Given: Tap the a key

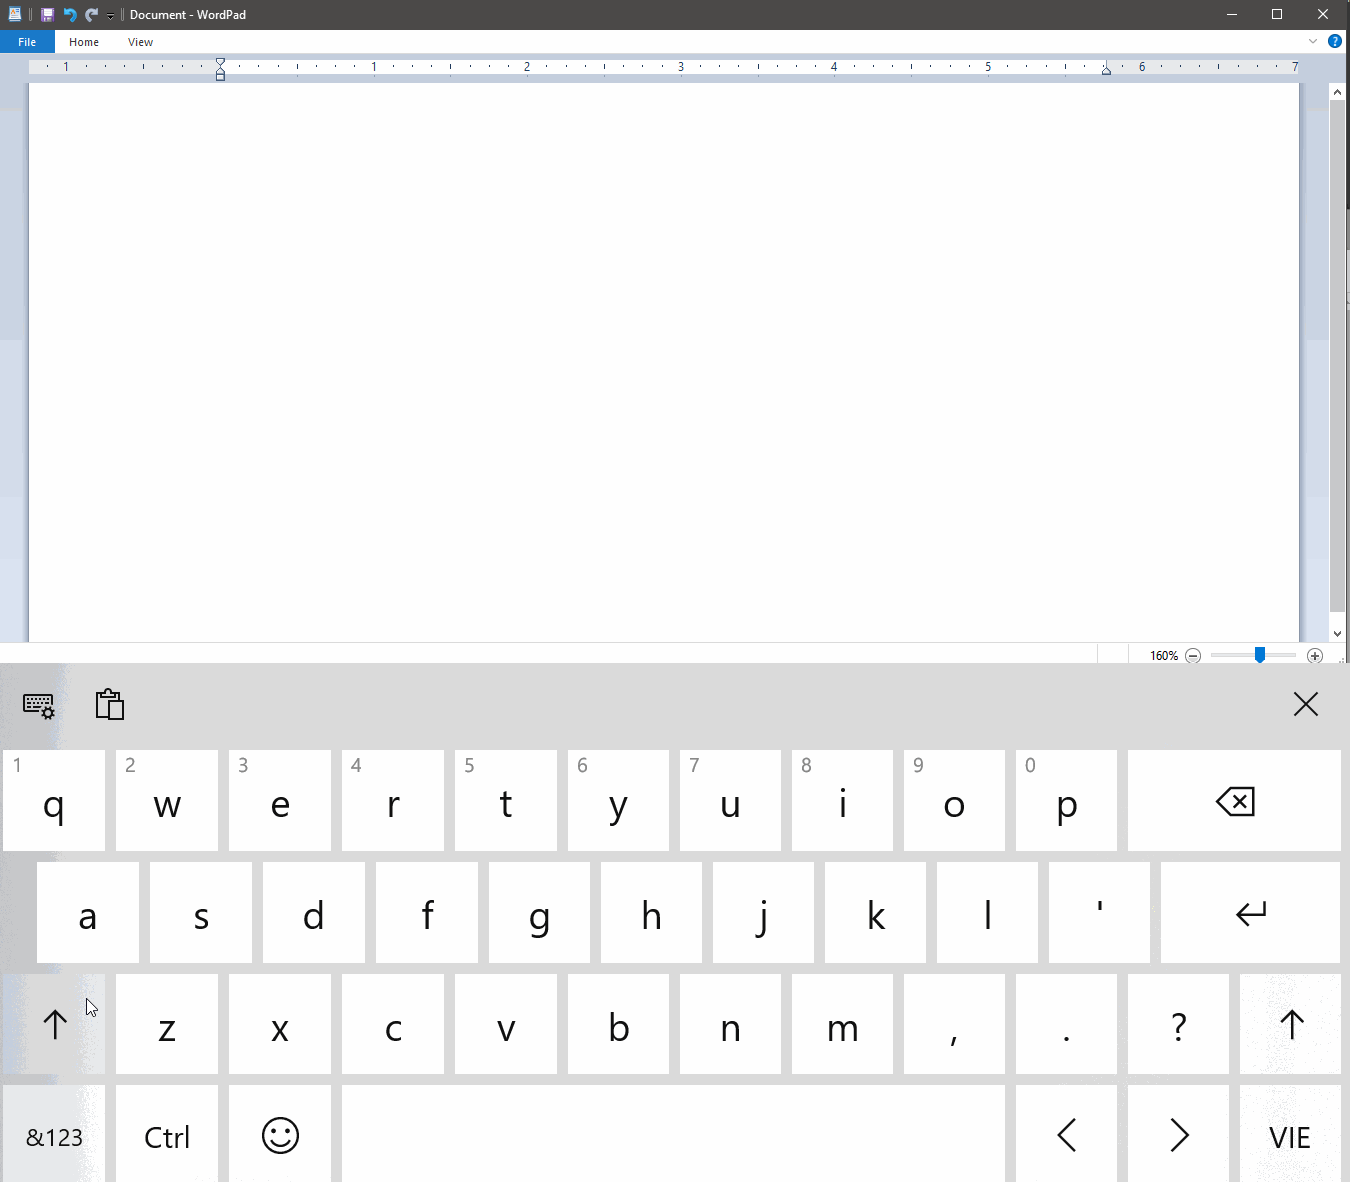Looking at the screenshot, I should pos(88,913).
